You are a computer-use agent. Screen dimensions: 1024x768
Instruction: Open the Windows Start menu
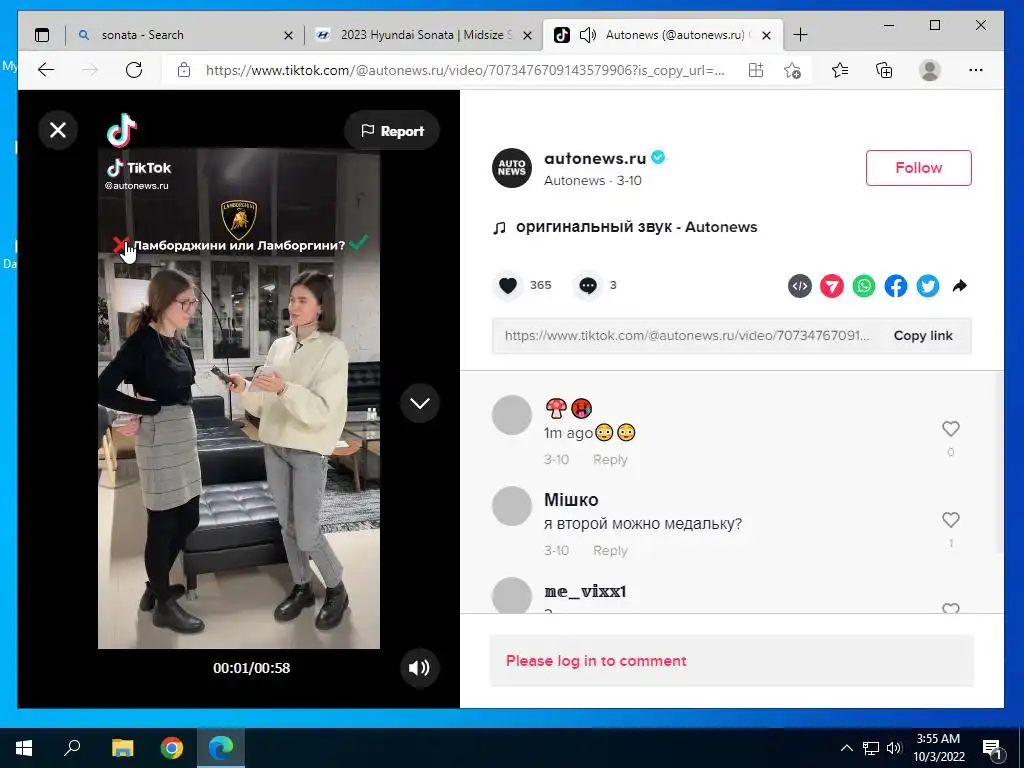24,748
